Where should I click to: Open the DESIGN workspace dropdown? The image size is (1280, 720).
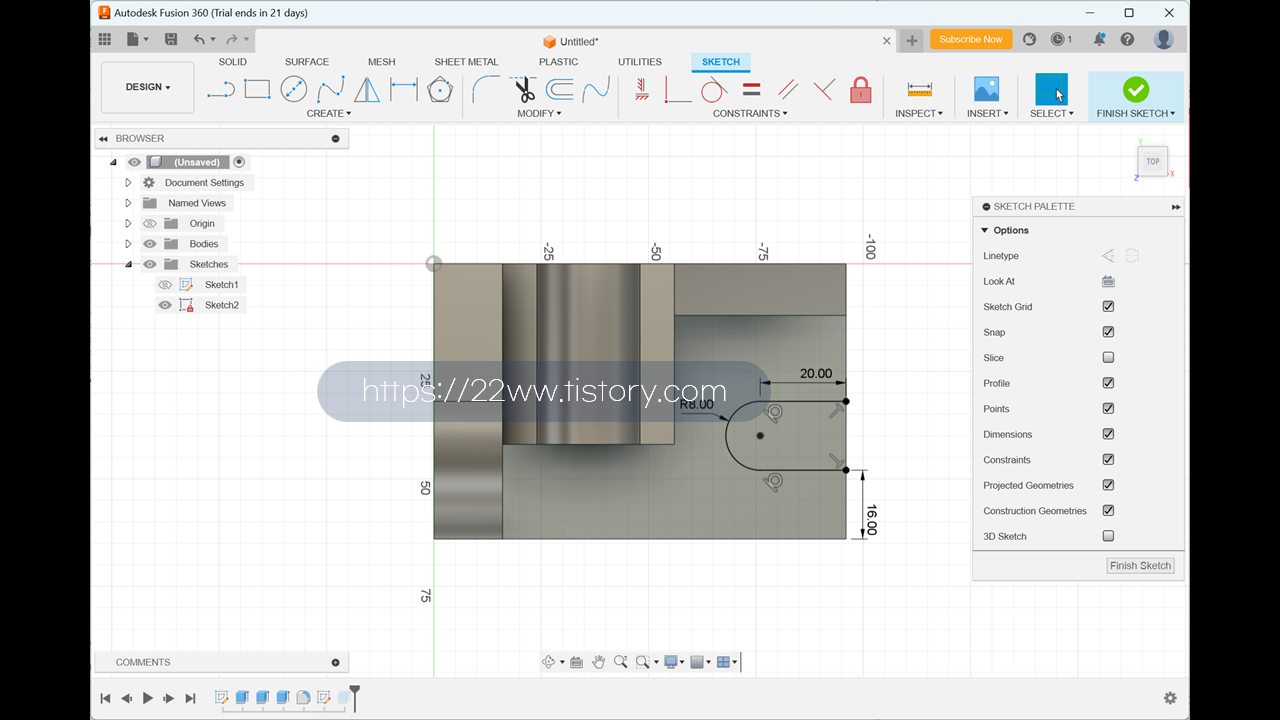[148, 88]
